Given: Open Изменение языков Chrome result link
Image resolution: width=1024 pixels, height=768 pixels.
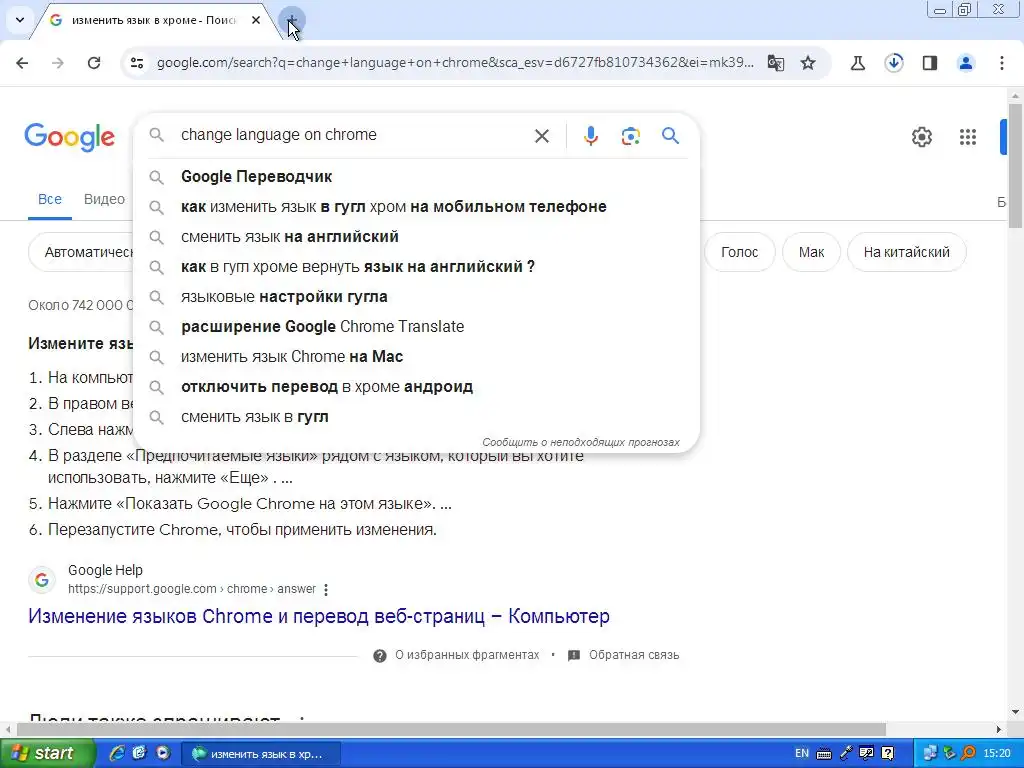Looking at the screenshot, I should click(319, 616).
